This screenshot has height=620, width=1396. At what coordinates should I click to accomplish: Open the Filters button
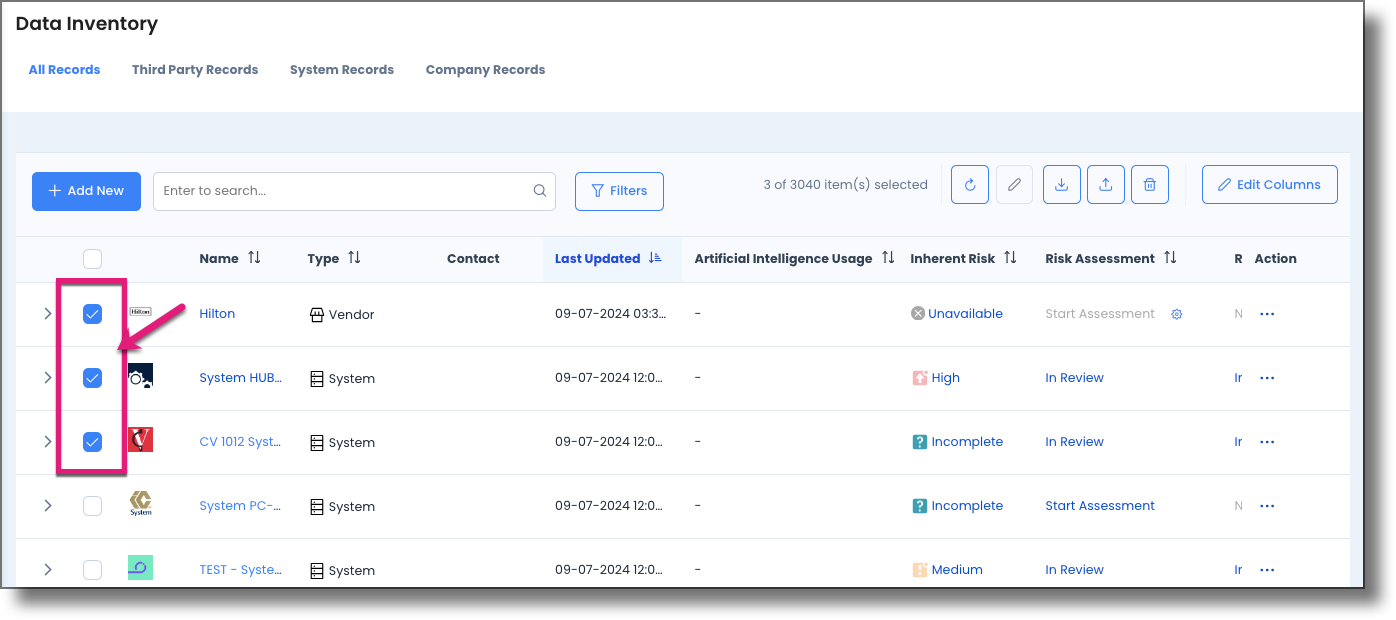(619, 191)
